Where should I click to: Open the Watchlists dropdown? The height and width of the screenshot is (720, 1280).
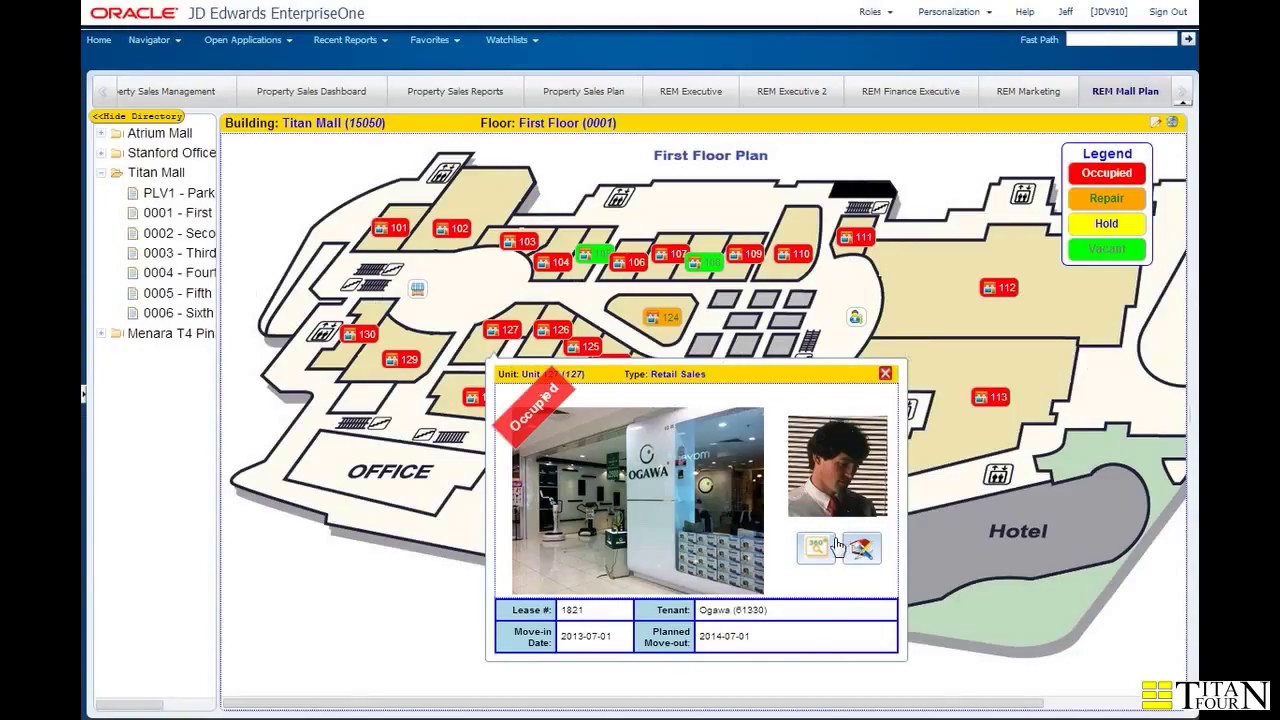(x=512, y=40)
